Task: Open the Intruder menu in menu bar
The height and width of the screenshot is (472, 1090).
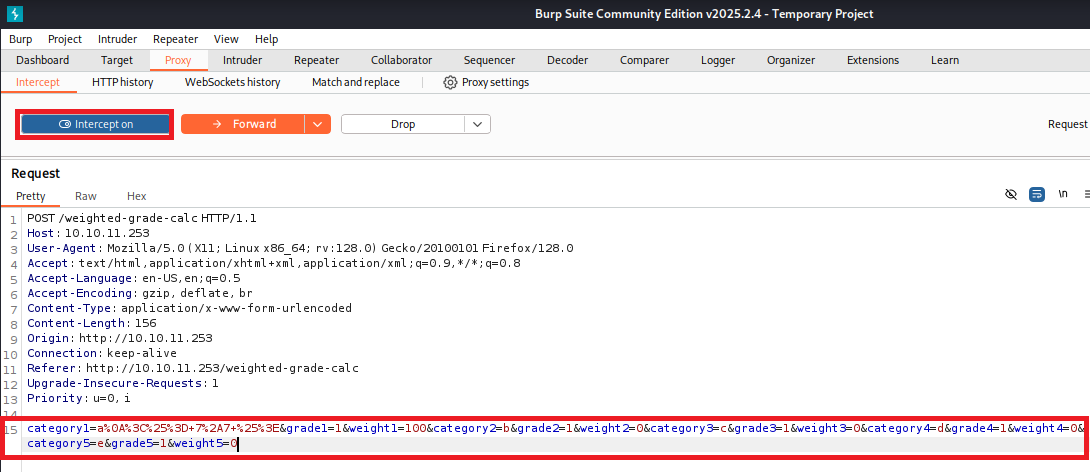Action: (x=118, y=39)
